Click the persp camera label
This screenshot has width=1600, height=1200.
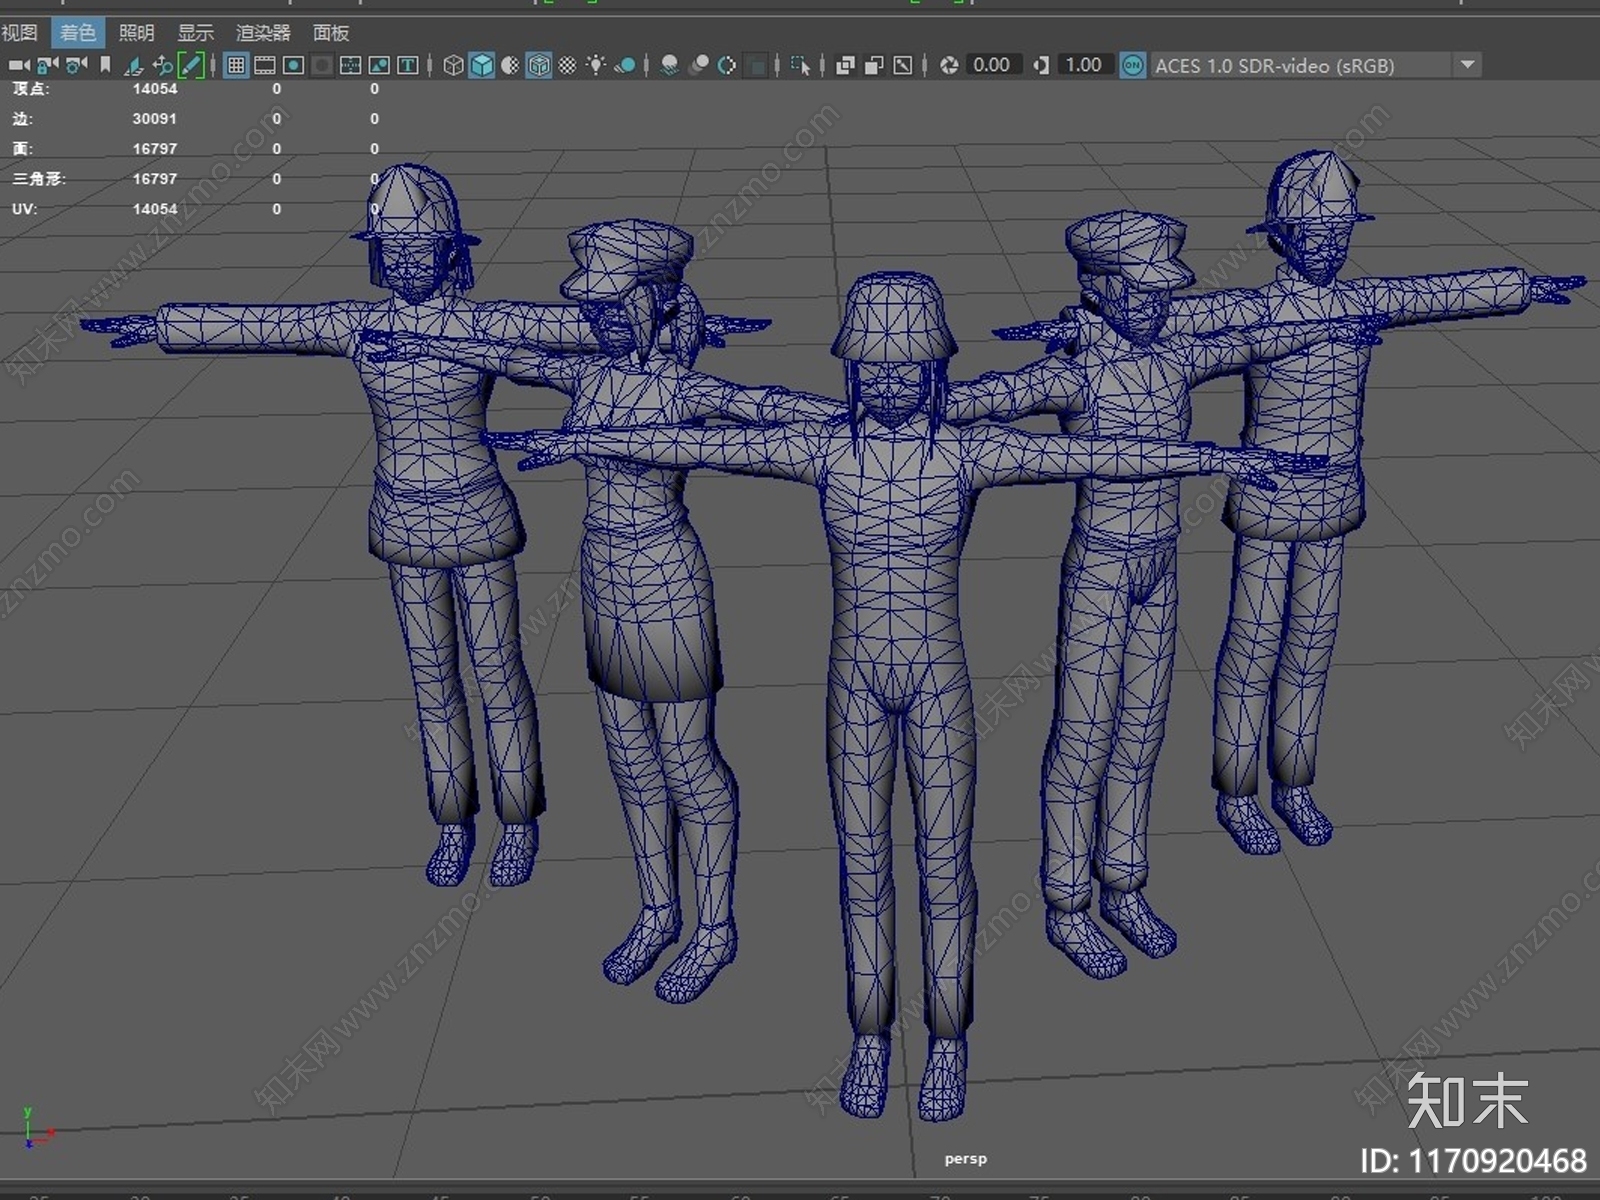tap(965, 1159)
